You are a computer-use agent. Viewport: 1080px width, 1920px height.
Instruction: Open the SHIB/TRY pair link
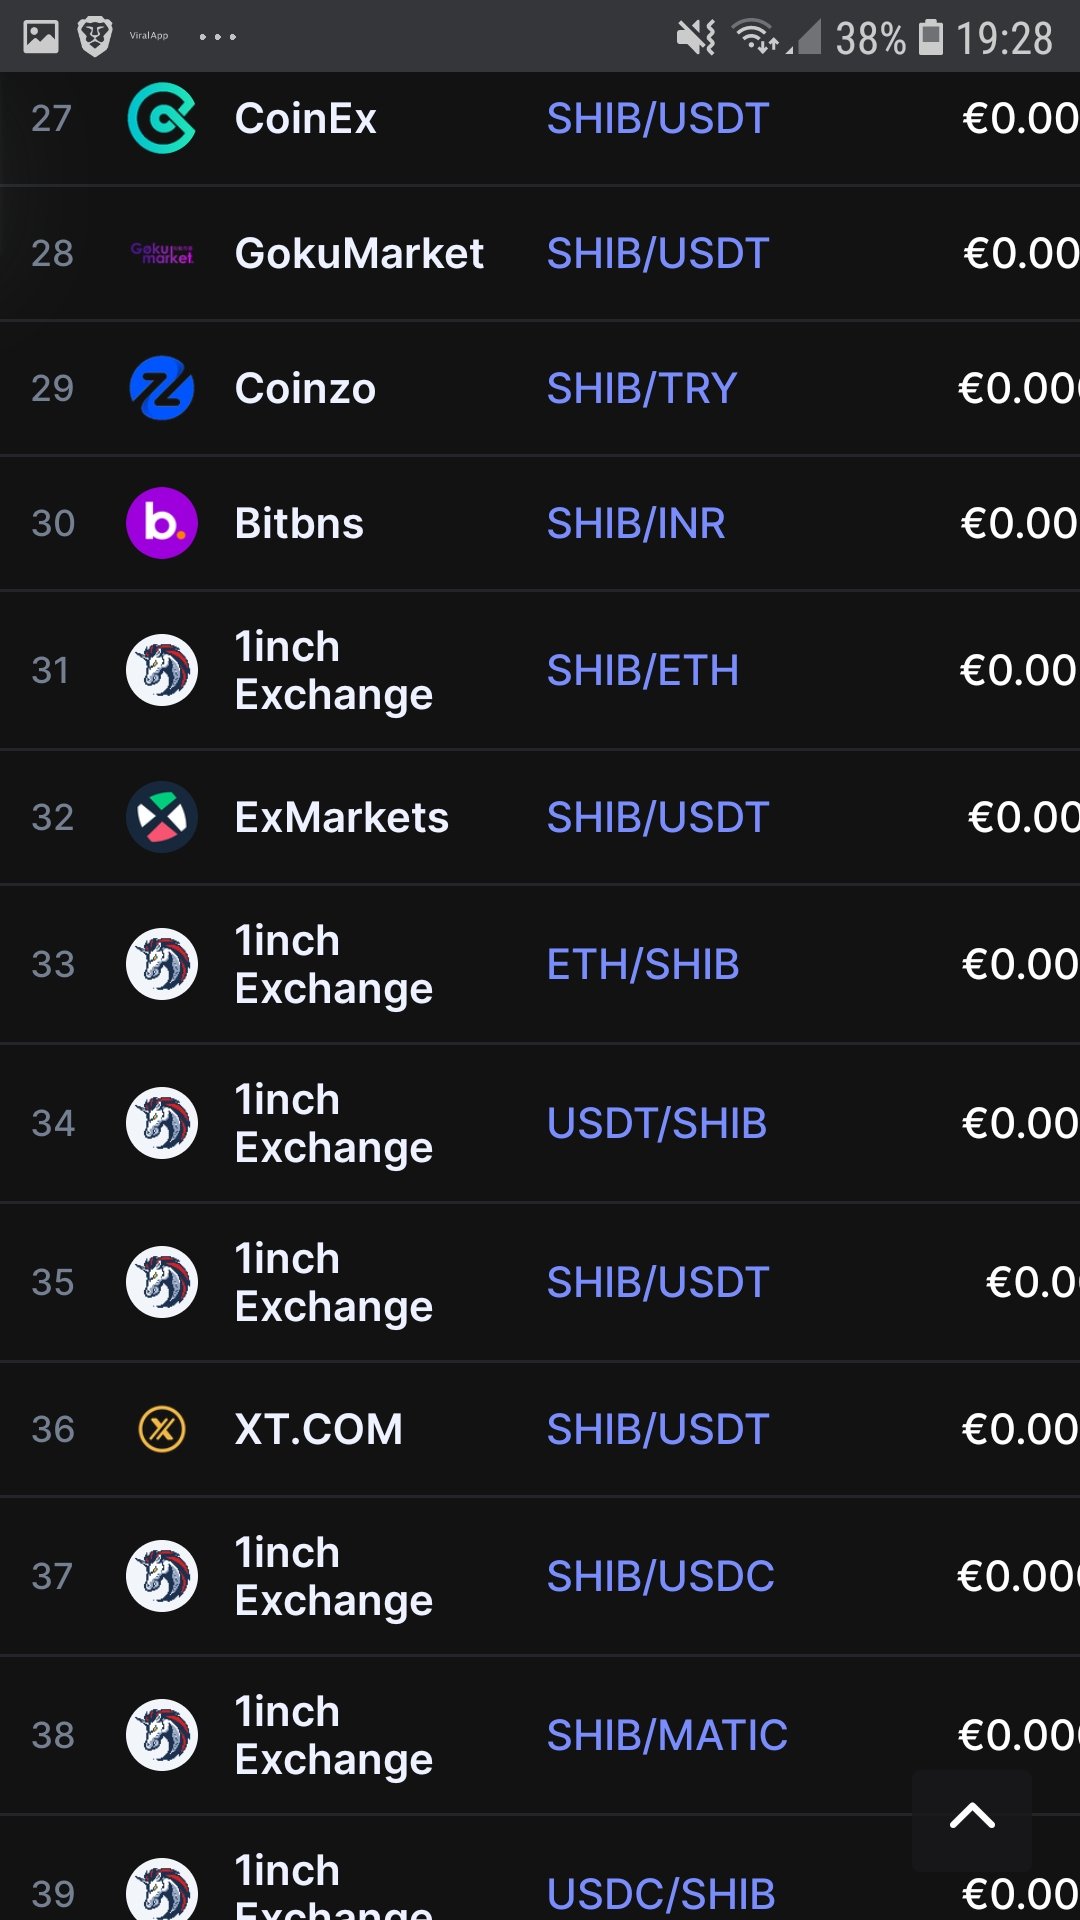point(642,388)
